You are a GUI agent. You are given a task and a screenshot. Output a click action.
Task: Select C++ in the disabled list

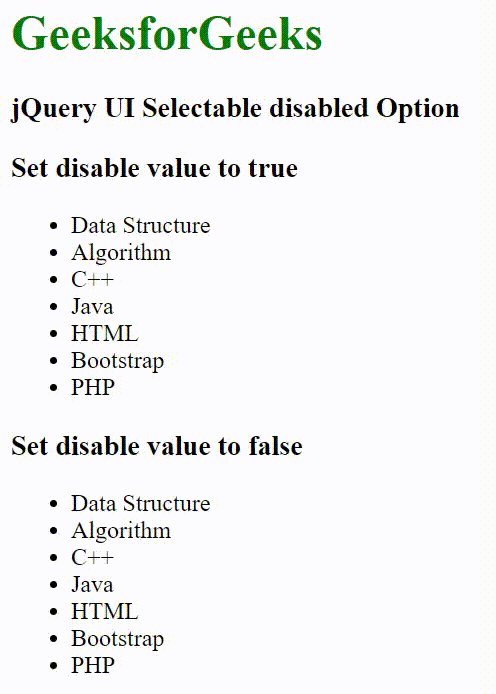pyautogui.click(x=92, y=280)
